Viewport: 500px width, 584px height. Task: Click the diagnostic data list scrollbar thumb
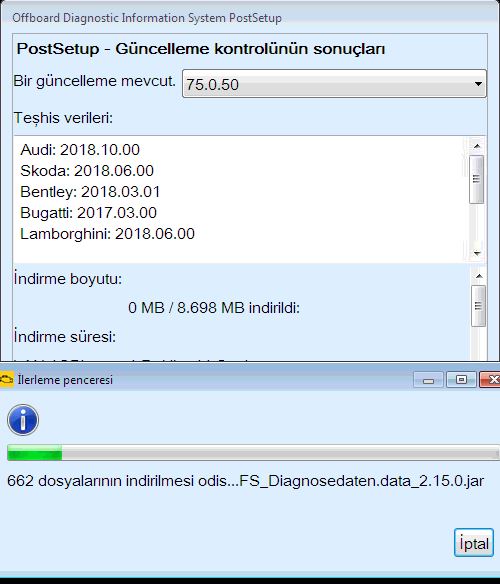pos(477,179)
